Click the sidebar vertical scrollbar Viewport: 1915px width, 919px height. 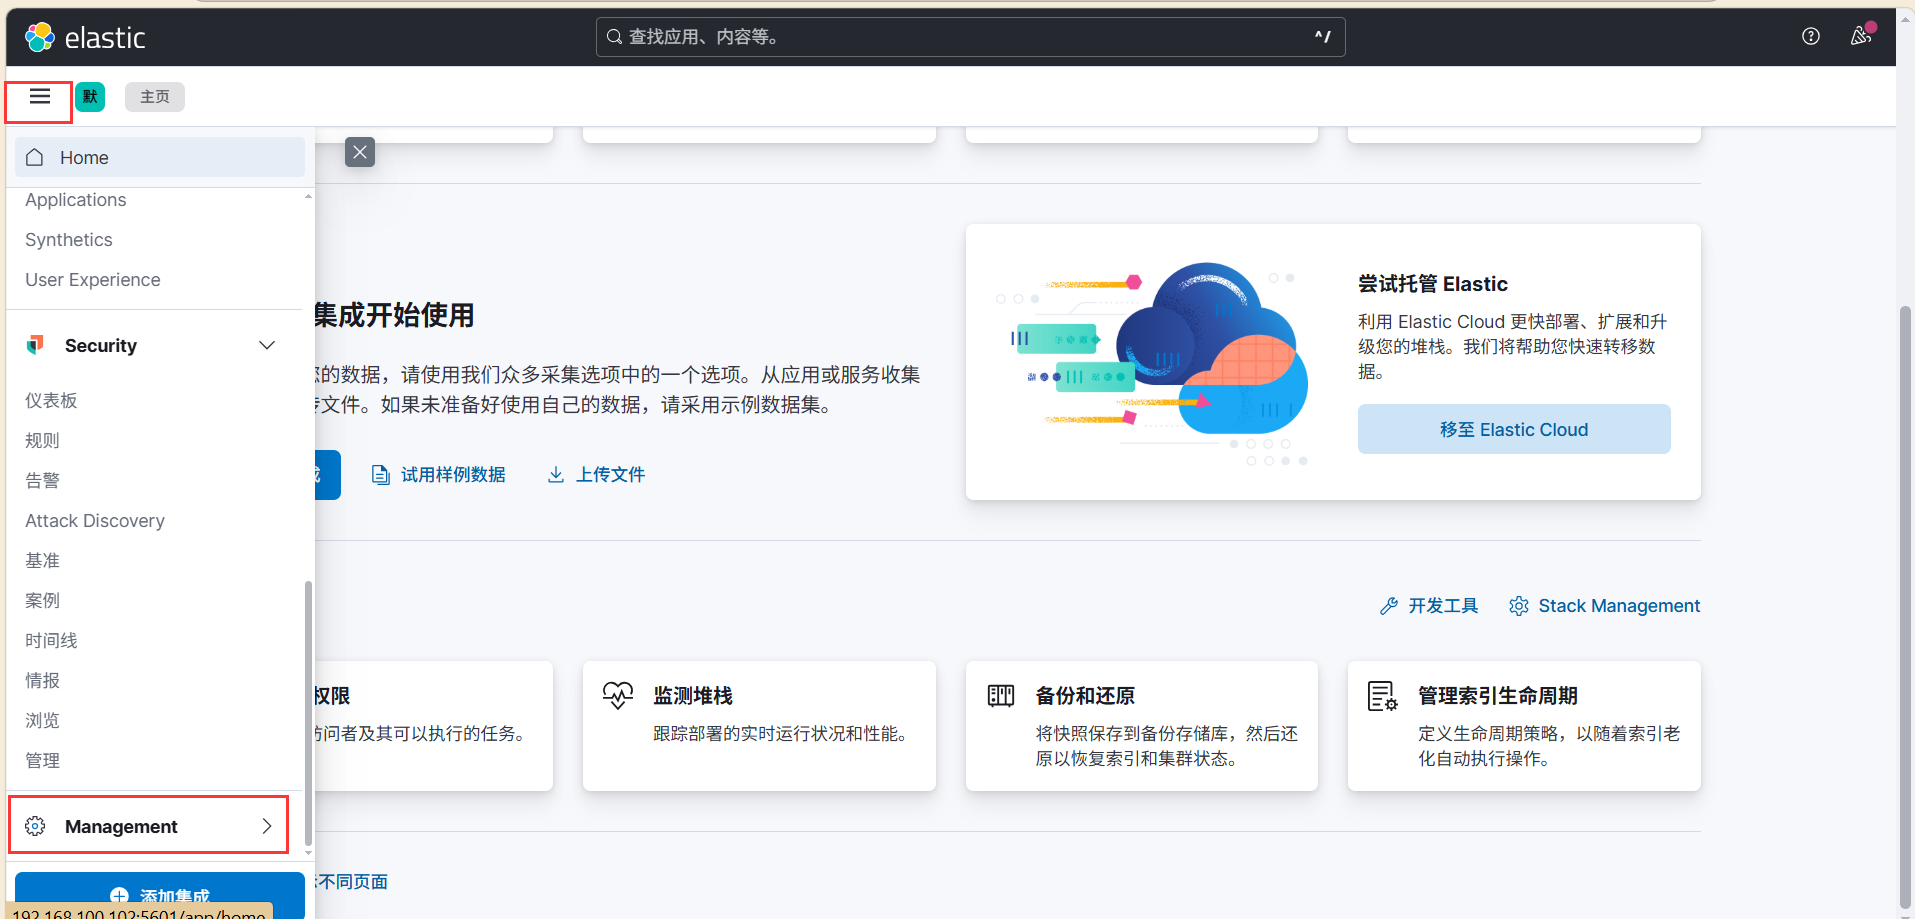308,710
